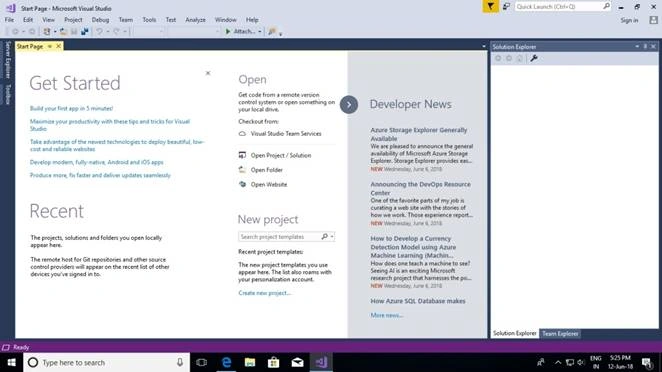662x372 pixels.
Task: Click the Attach start button
Action: 241,32
